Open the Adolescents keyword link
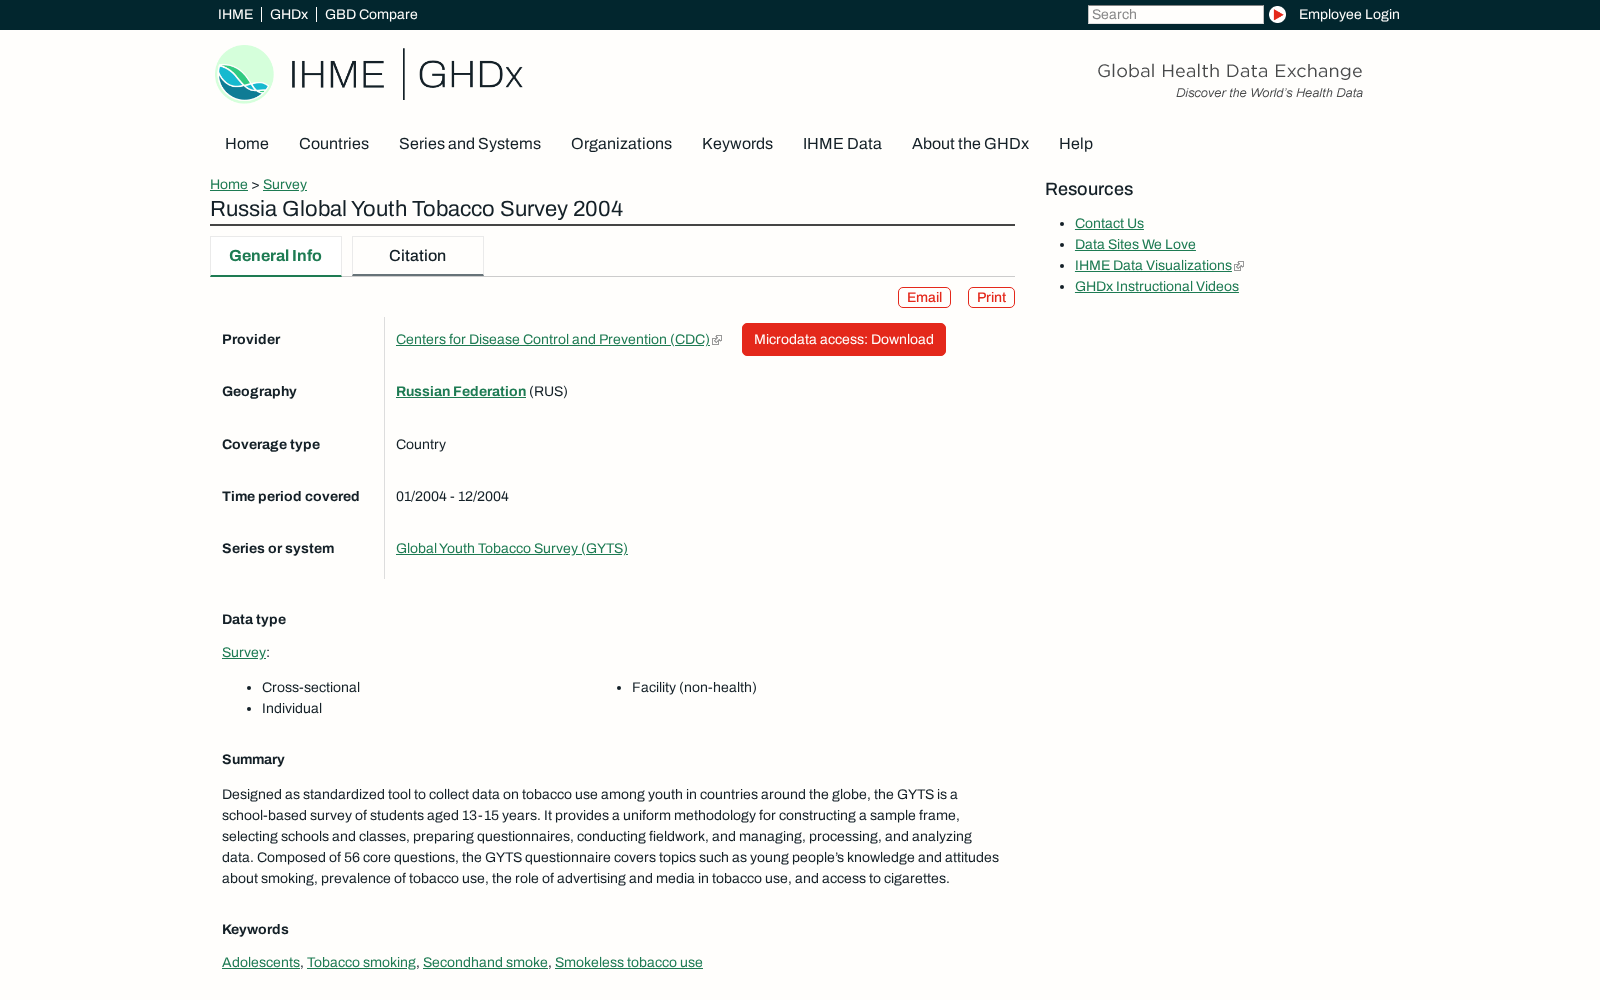This screenshot has width=1600, height=1000. pos(261,963)
